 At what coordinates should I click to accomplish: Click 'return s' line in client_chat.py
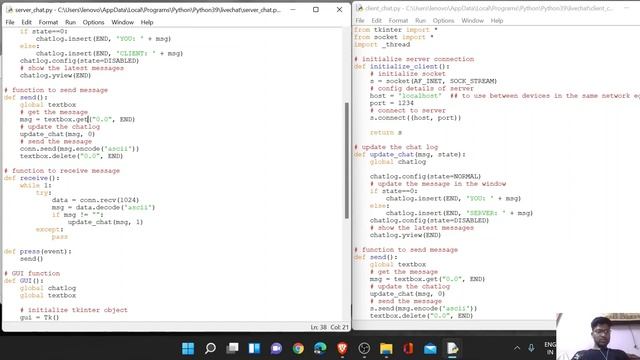[x=386, y=132]
